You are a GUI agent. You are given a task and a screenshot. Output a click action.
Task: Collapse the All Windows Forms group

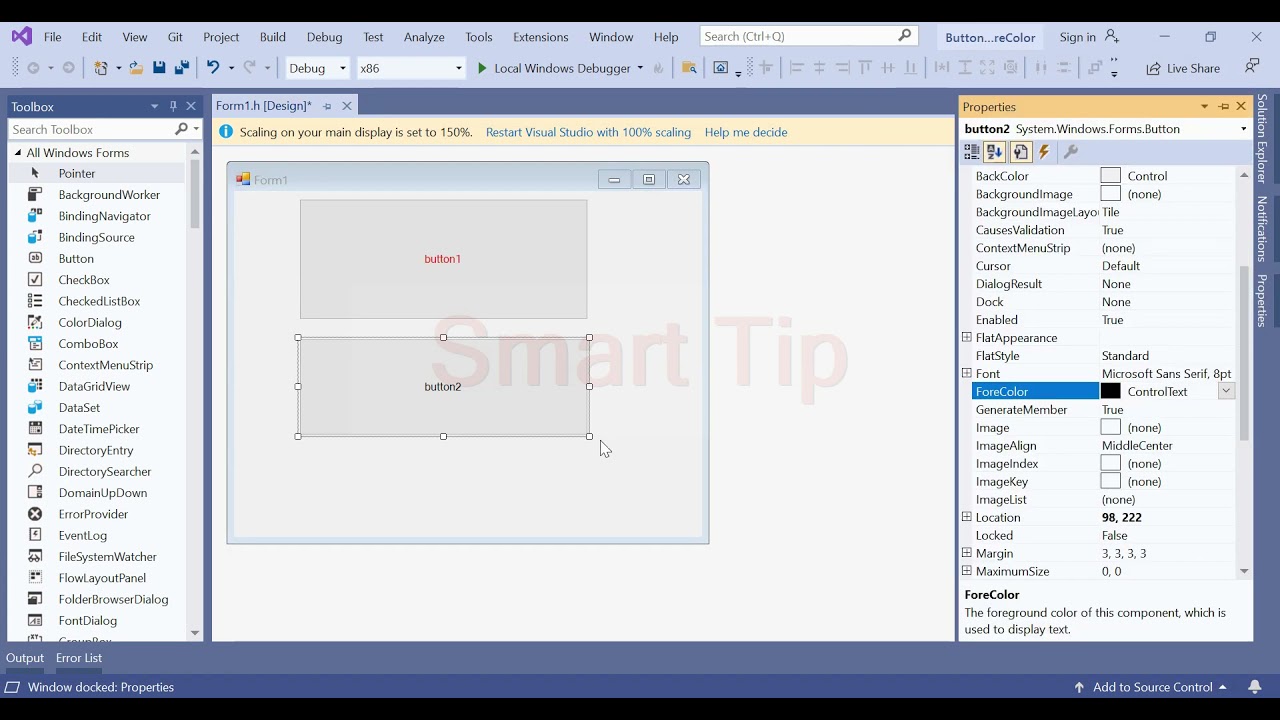17,153
